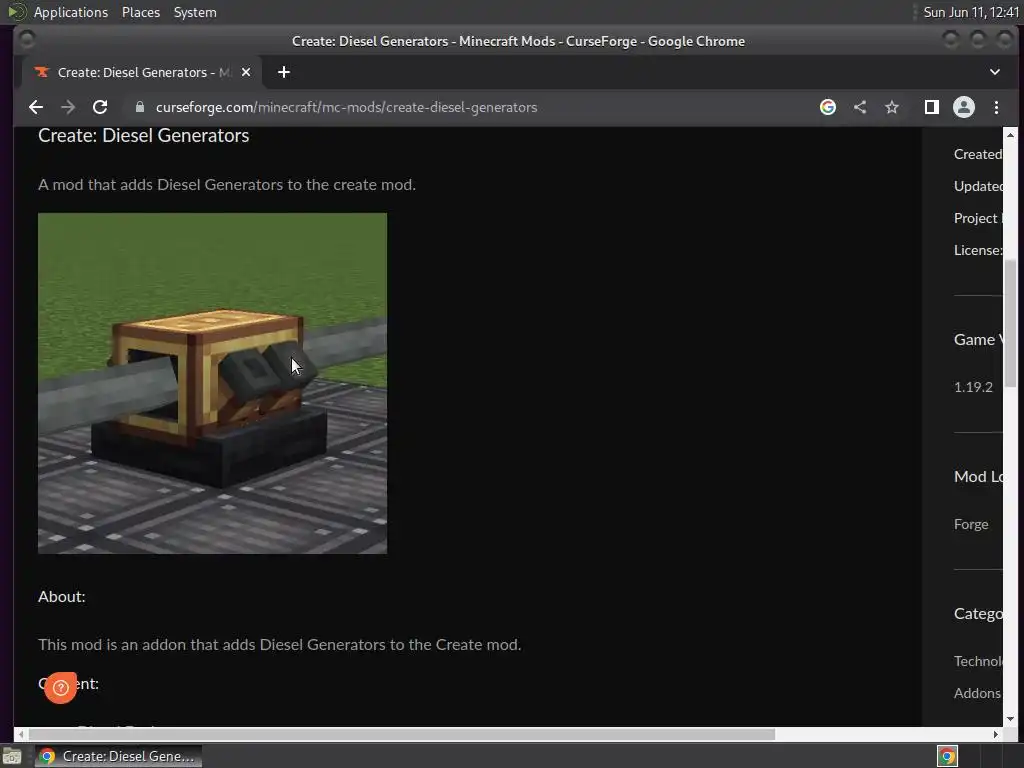
Task: Open the orange help chat bubble
Action: tap(61, 688)
